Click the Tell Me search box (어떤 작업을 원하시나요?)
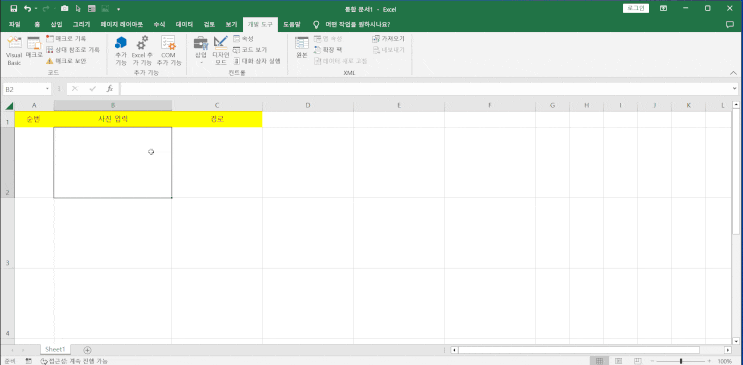Viewport: 743px width, 365px height. [x=357, y=24]
